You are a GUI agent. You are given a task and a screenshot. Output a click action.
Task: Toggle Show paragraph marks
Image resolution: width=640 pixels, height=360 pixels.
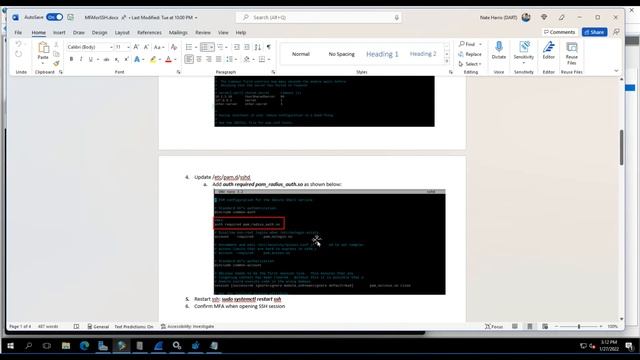tap(269, 47)
